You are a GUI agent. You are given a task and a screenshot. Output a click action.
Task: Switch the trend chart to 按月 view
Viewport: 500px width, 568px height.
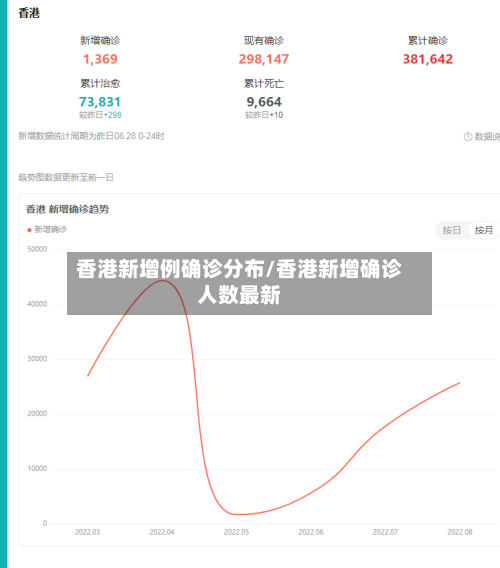pos(484,230)
